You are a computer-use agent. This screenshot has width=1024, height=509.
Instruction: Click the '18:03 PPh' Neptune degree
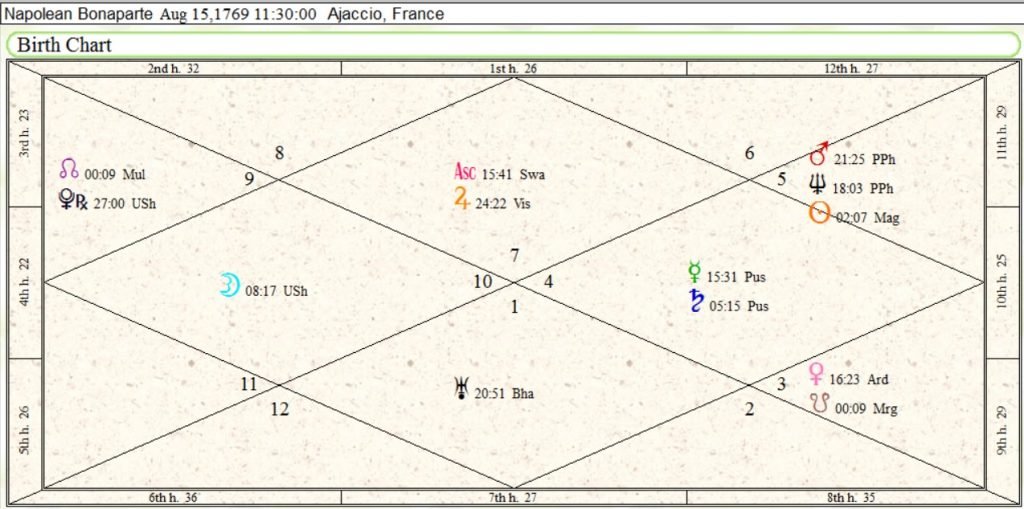click(x=863, y=189)
